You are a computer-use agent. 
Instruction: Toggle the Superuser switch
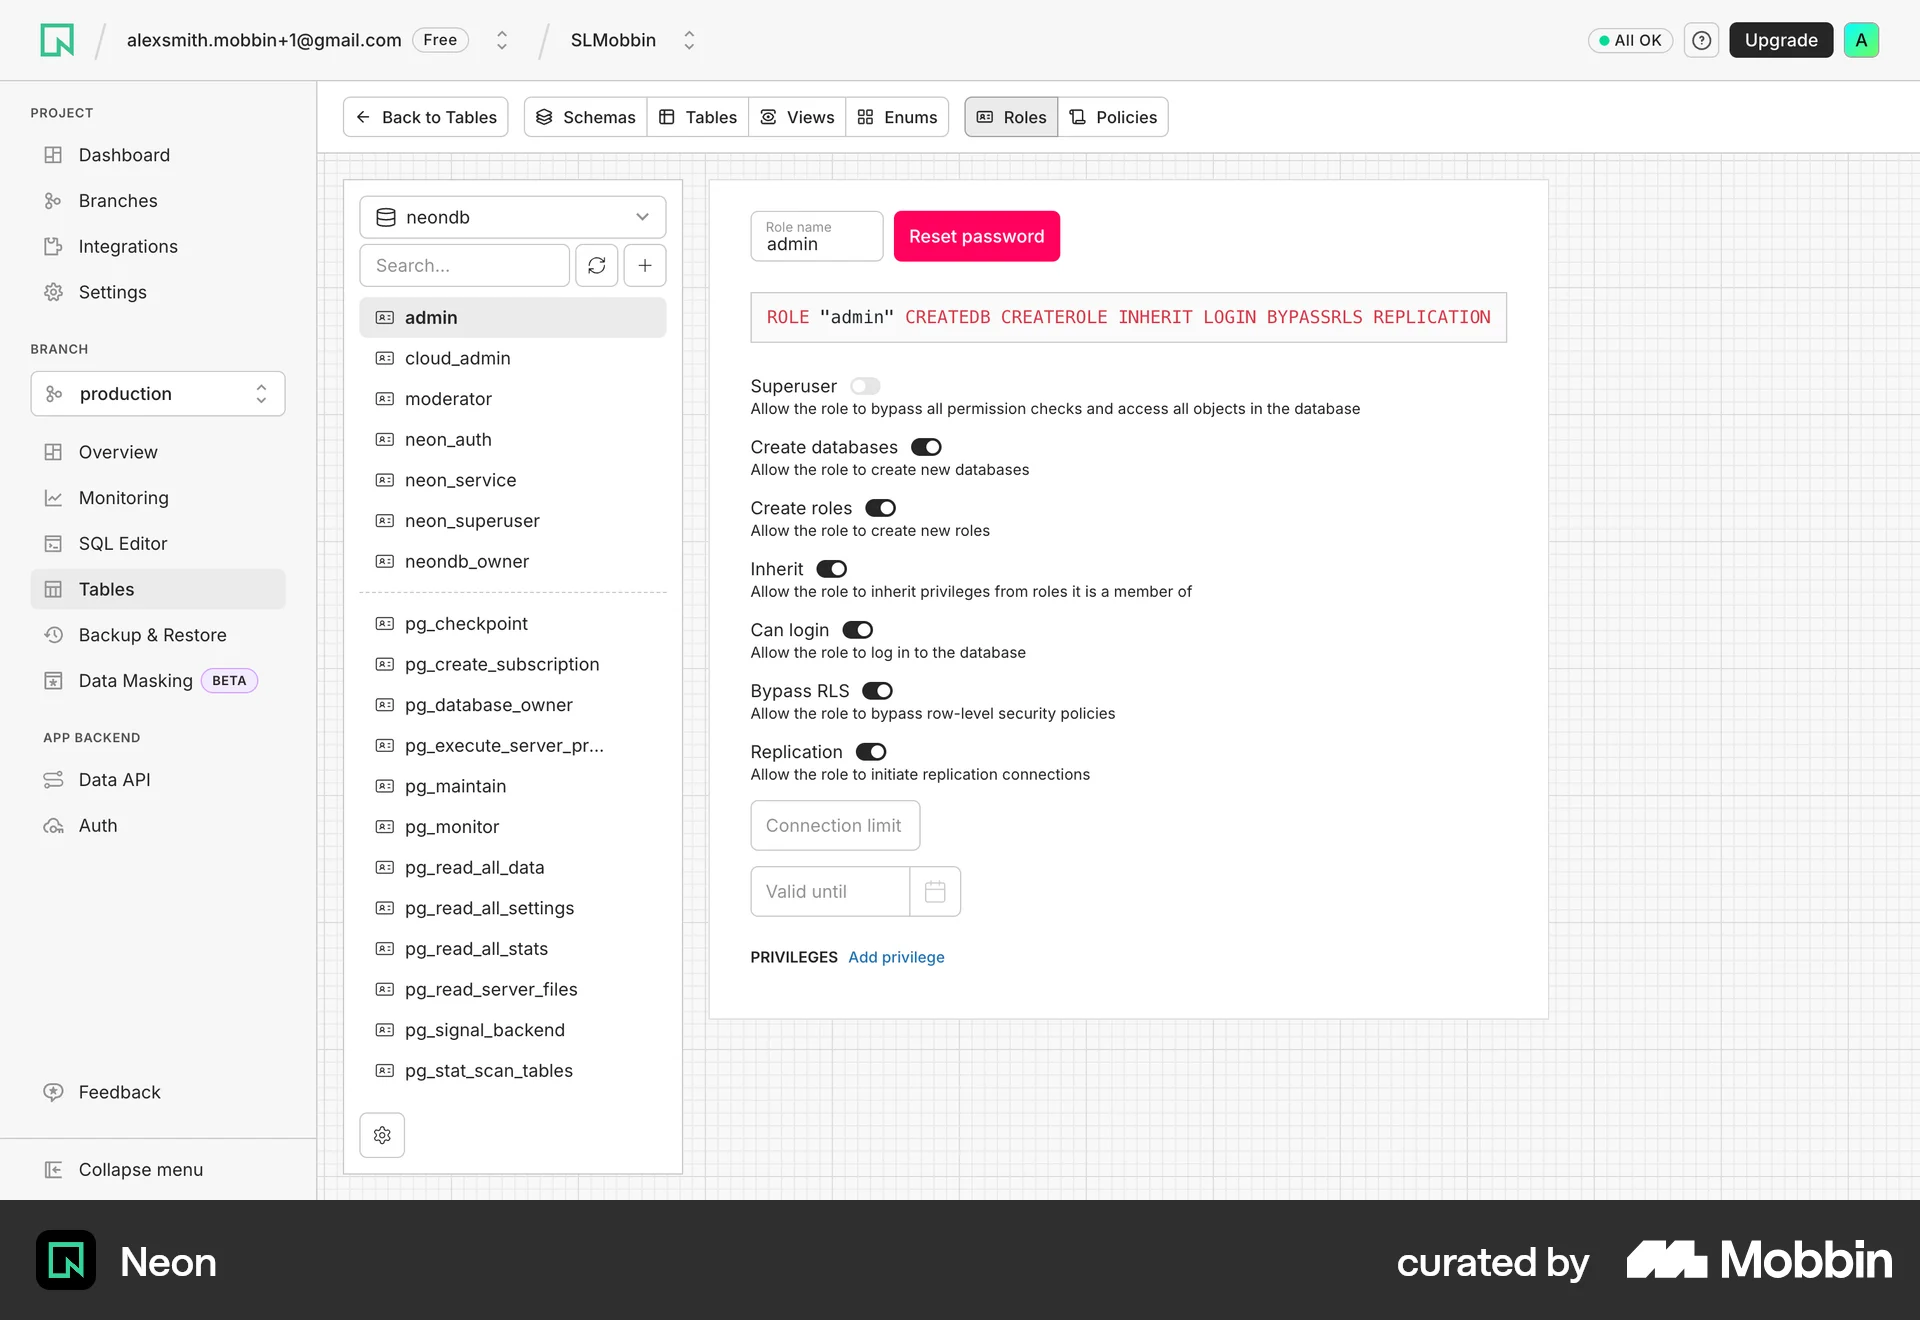pos(865,386)
